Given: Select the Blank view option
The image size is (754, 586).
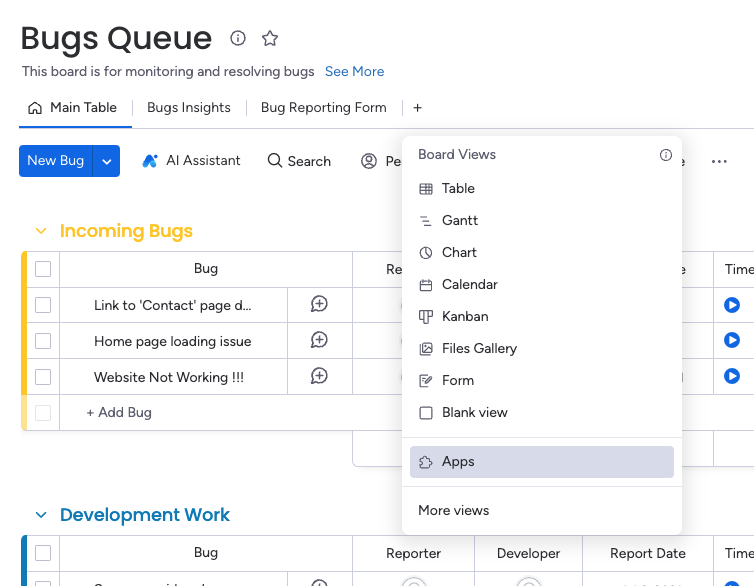Looking at the screenshot, I should pyautogui.click(x=541, y=412).
